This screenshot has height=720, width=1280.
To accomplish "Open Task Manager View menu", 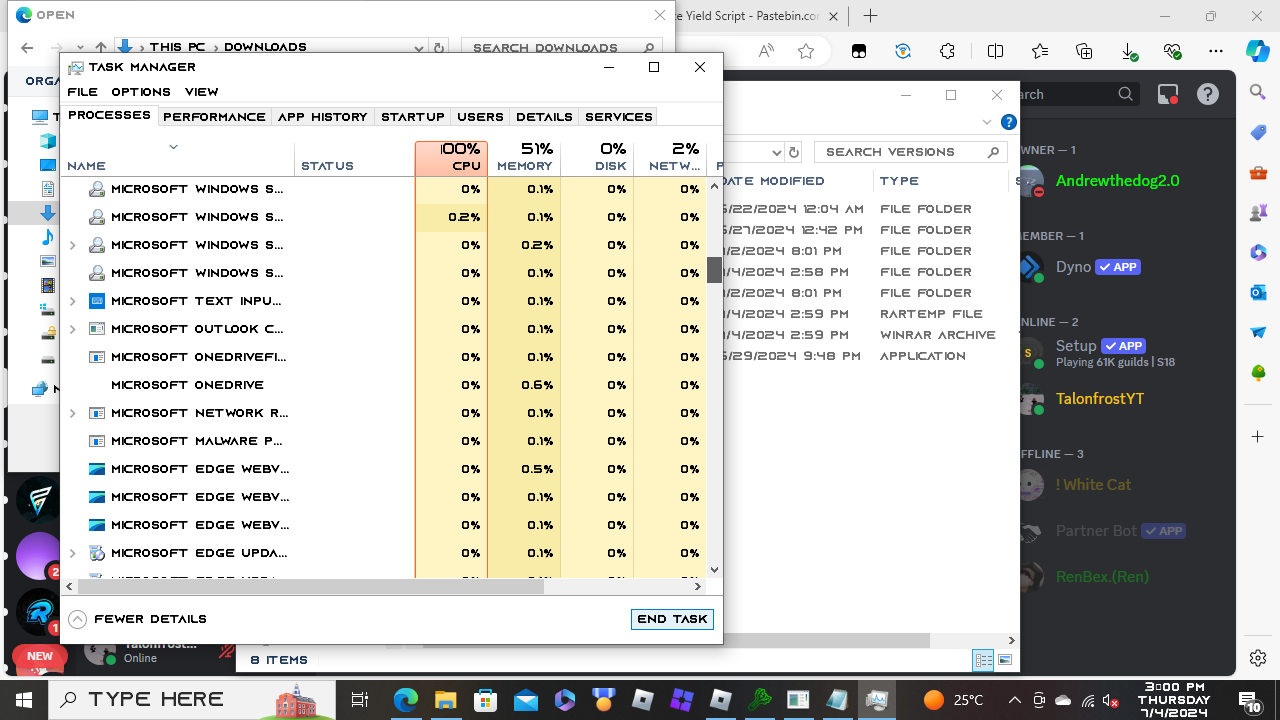I will pos(201,92).
